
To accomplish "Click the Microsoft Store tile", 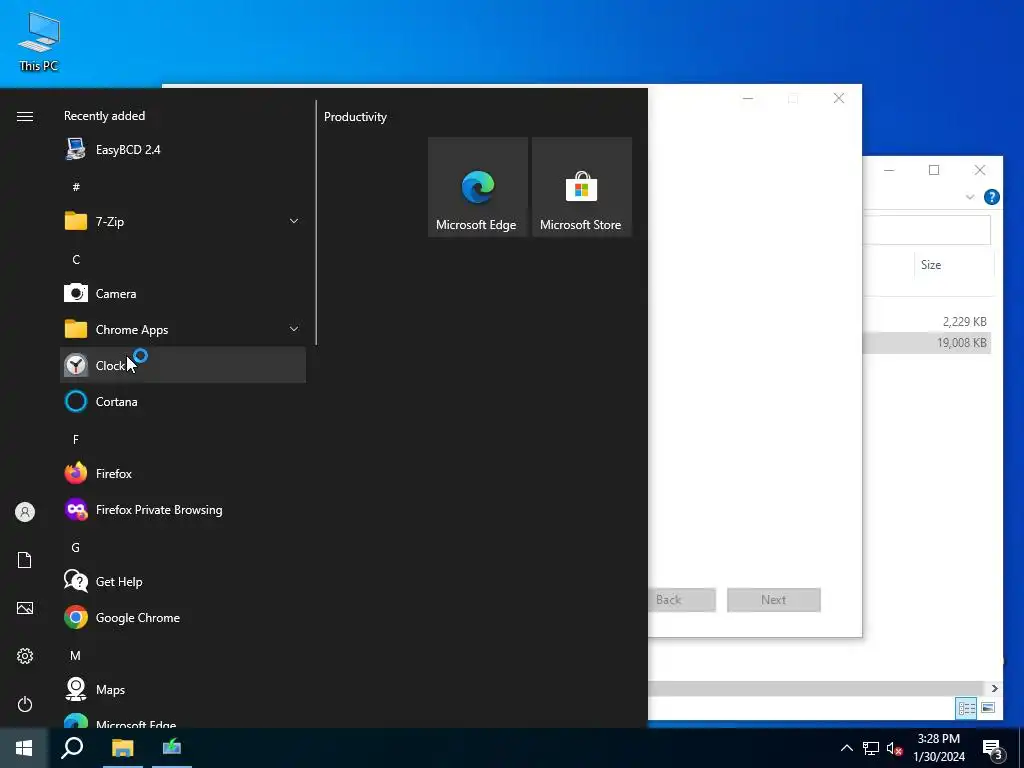I will 581,187.
